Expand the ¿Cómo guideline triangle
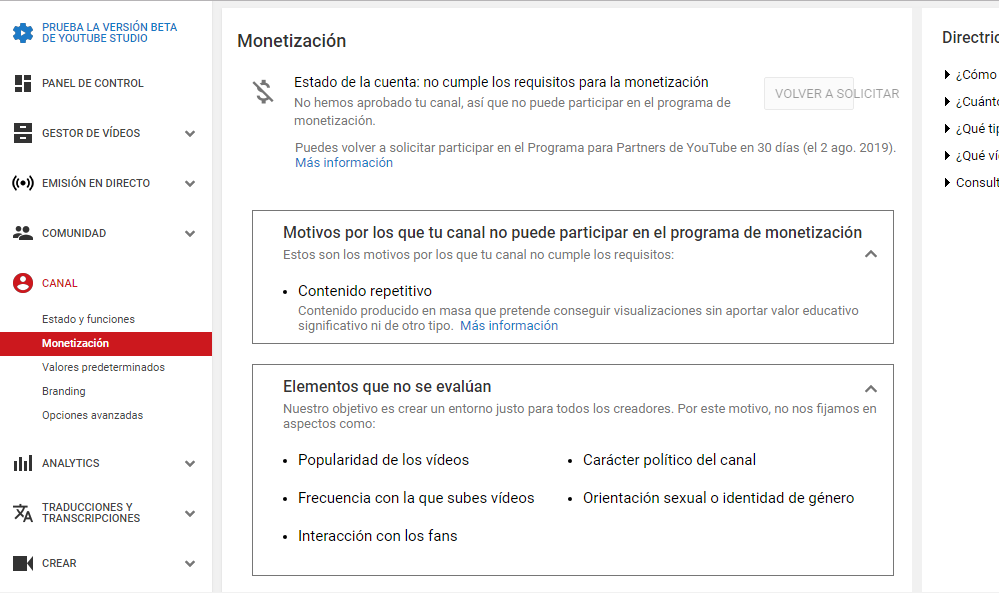 click(x=947, y=75)
